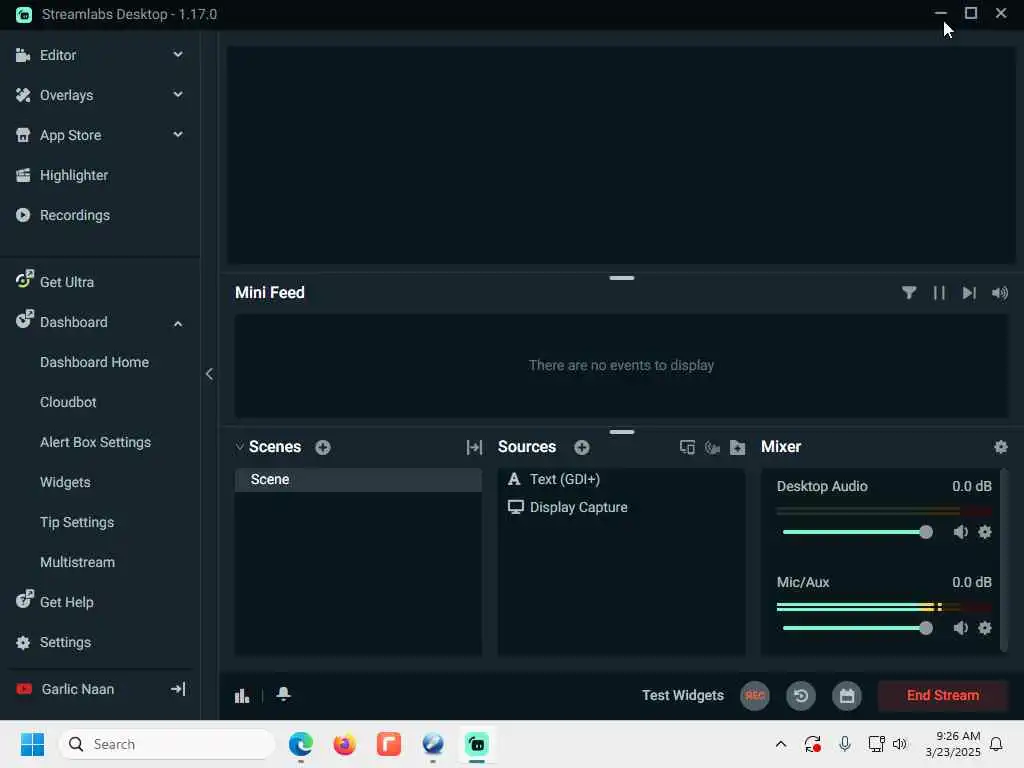Add a new scene with plus icon
Viewport: 1024px width, 768px height.
click(323, 447)
